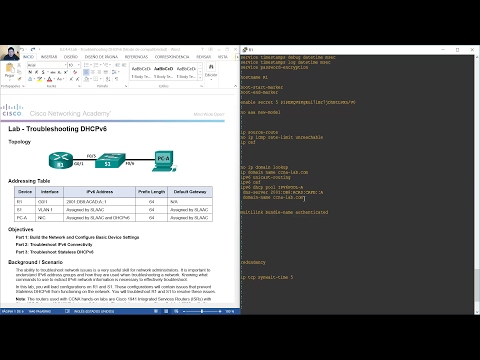Toggle subscript formatting
The image size is (480, 360).
coord(59,72)
